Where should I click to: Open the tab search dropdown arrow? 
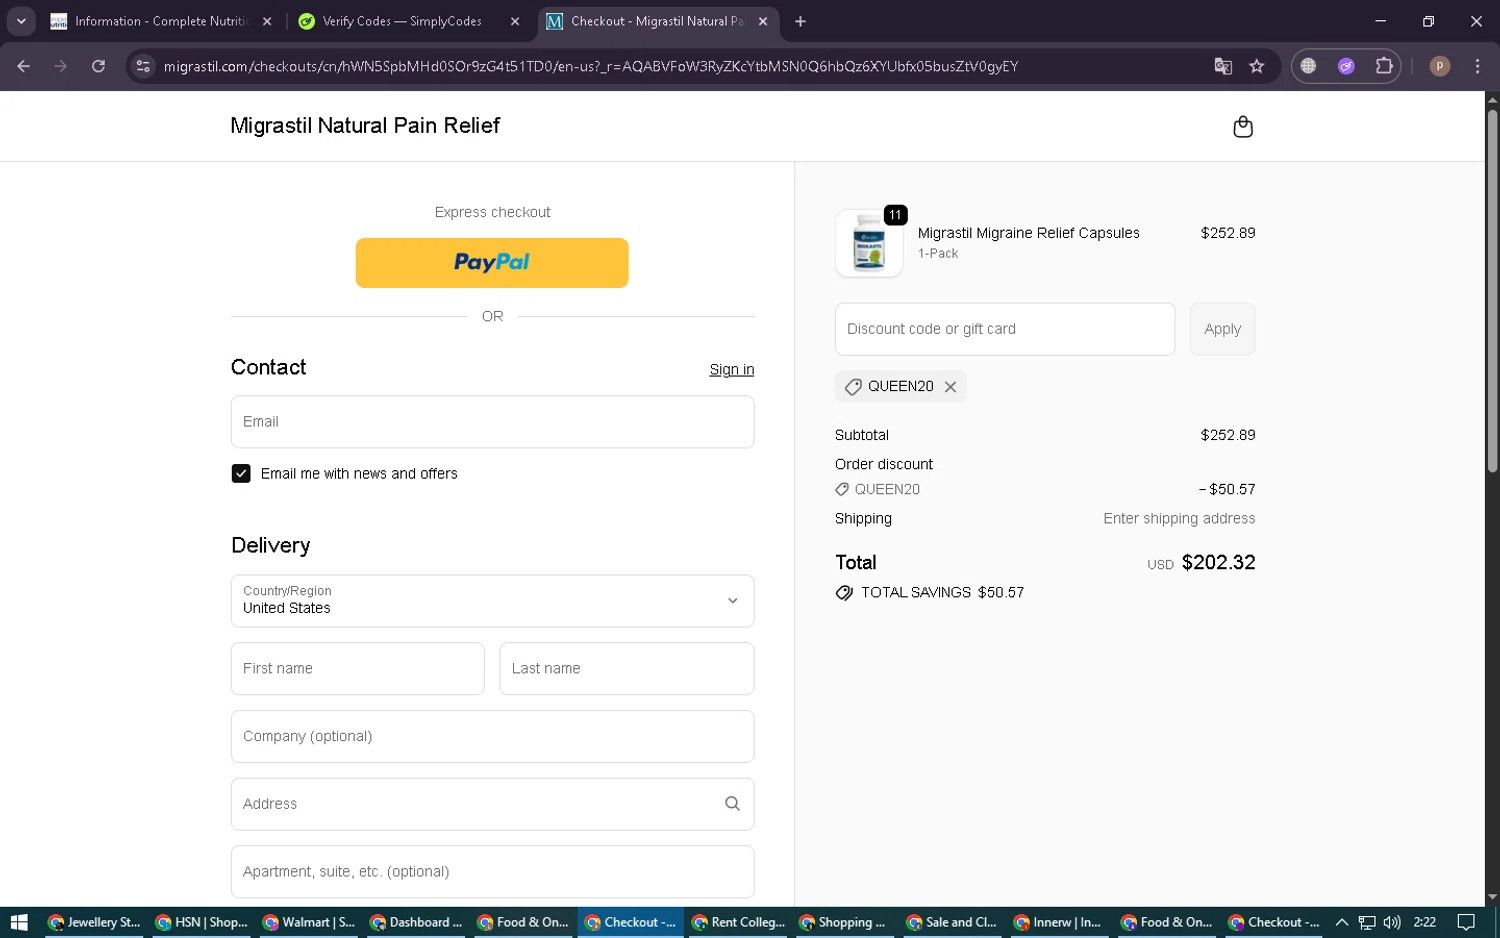(21, 21)
